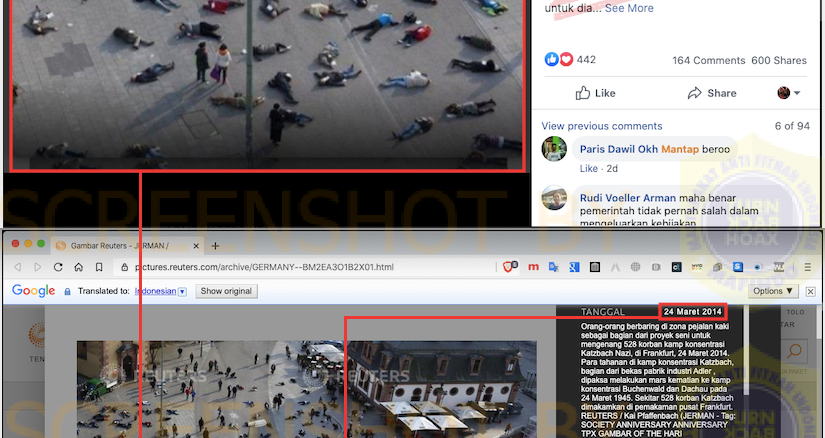Click the red 'm' extension icon
This screenshot has width=825, height=438.
[x=533, y=267]
